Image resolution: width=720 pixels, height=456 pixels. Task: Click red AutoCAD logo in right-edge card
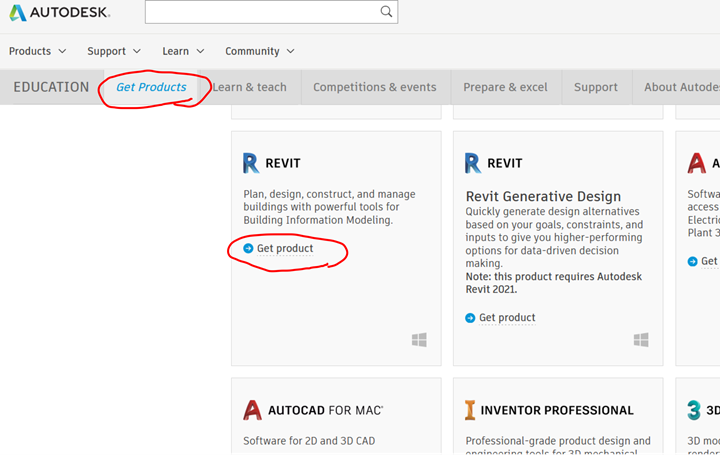point(697,163)
